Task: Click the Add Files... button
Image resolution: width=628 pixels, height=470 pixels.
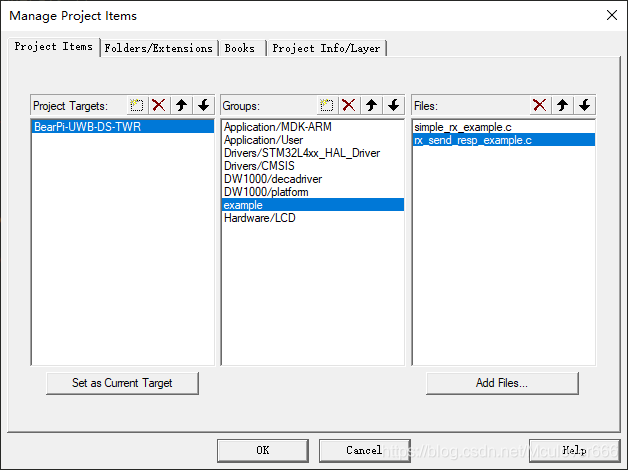Action: [502, 383]
